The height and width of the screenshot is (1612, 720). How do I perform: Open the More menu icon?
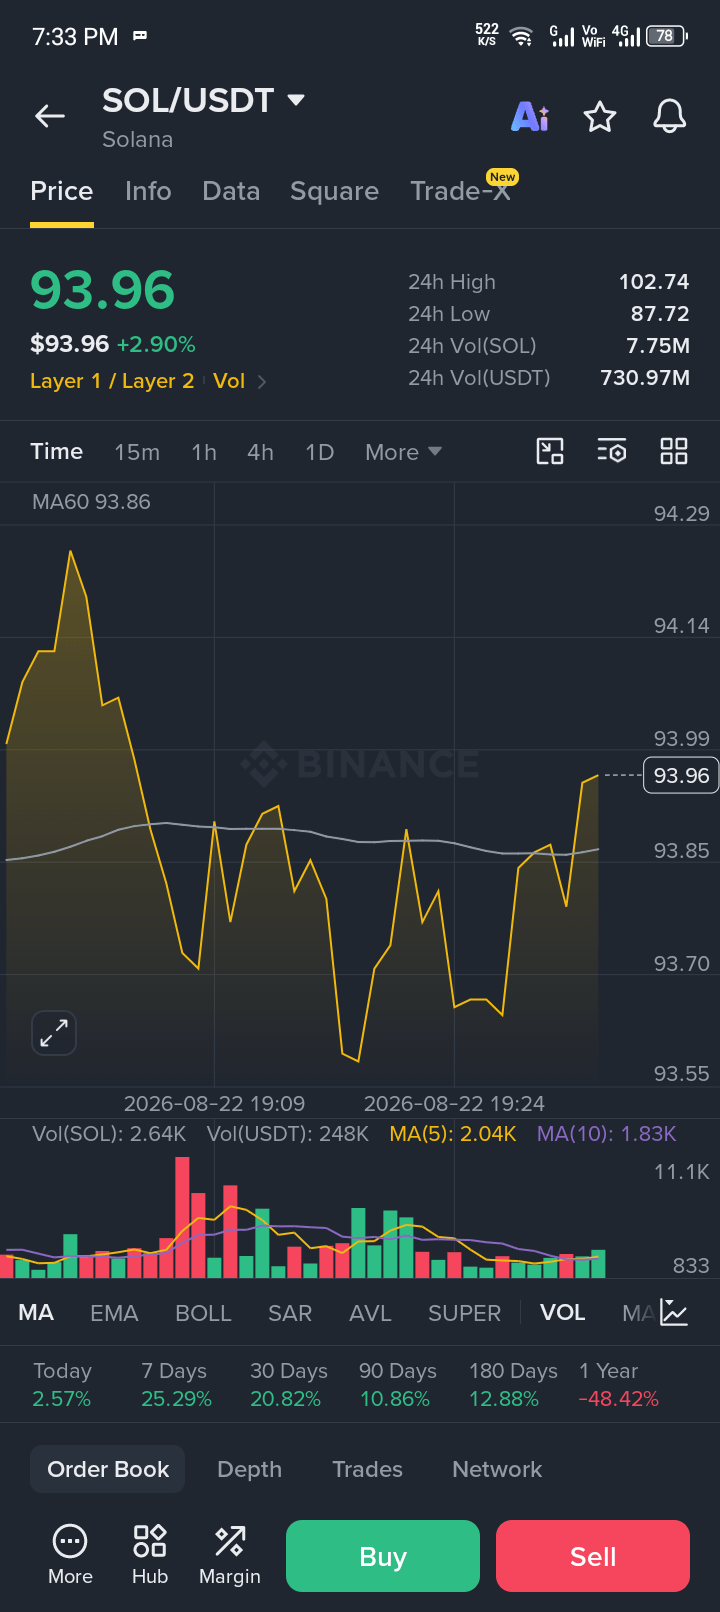point(70,1556)
